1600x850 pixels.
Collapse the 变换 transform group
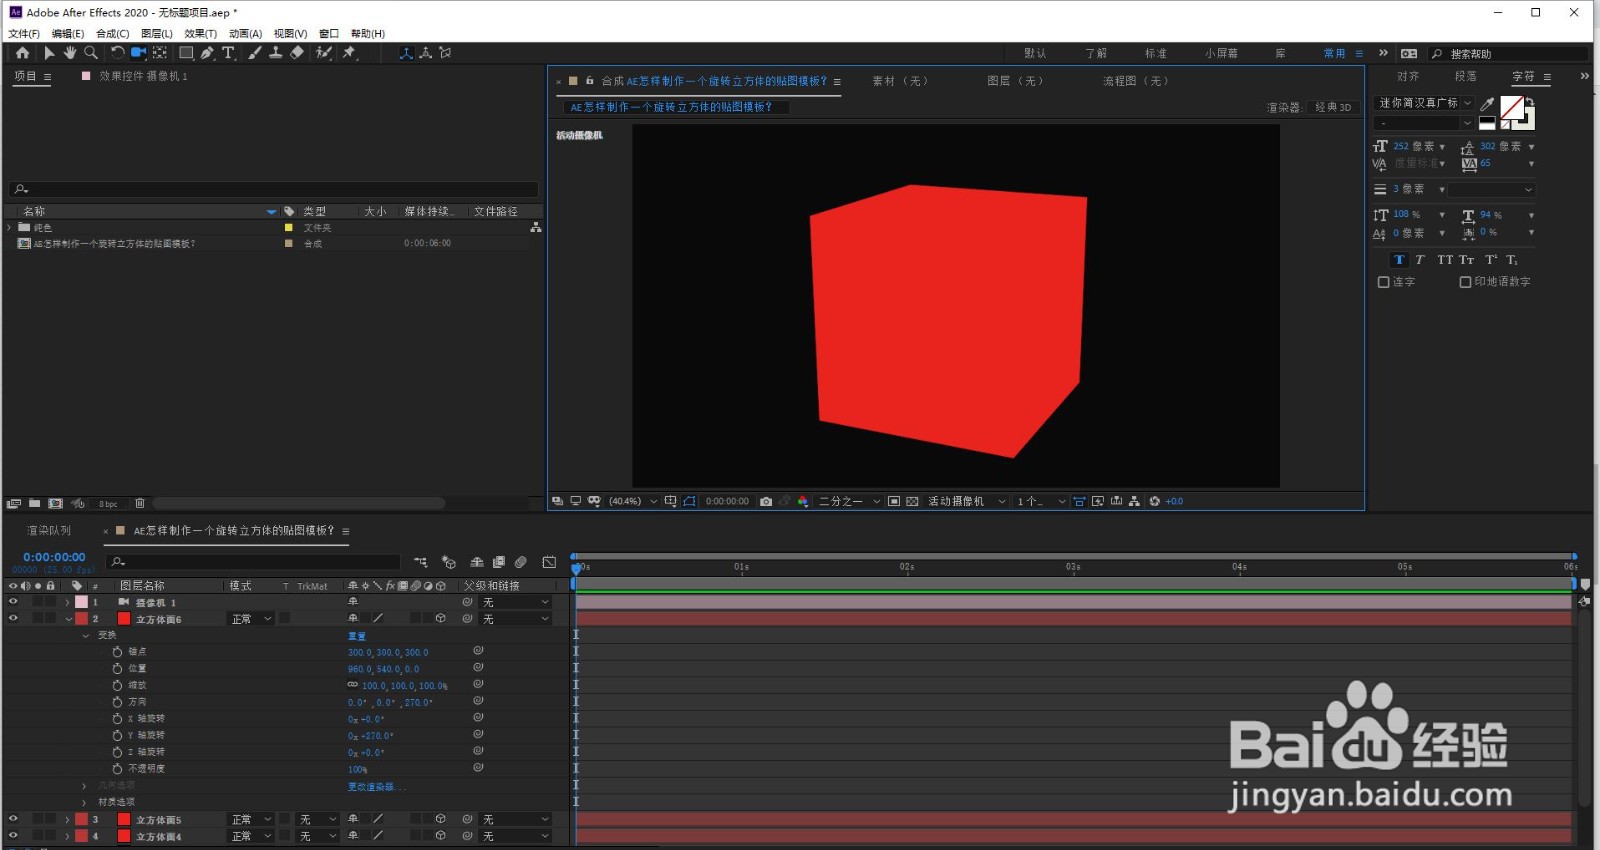click(x=85, y=636)
